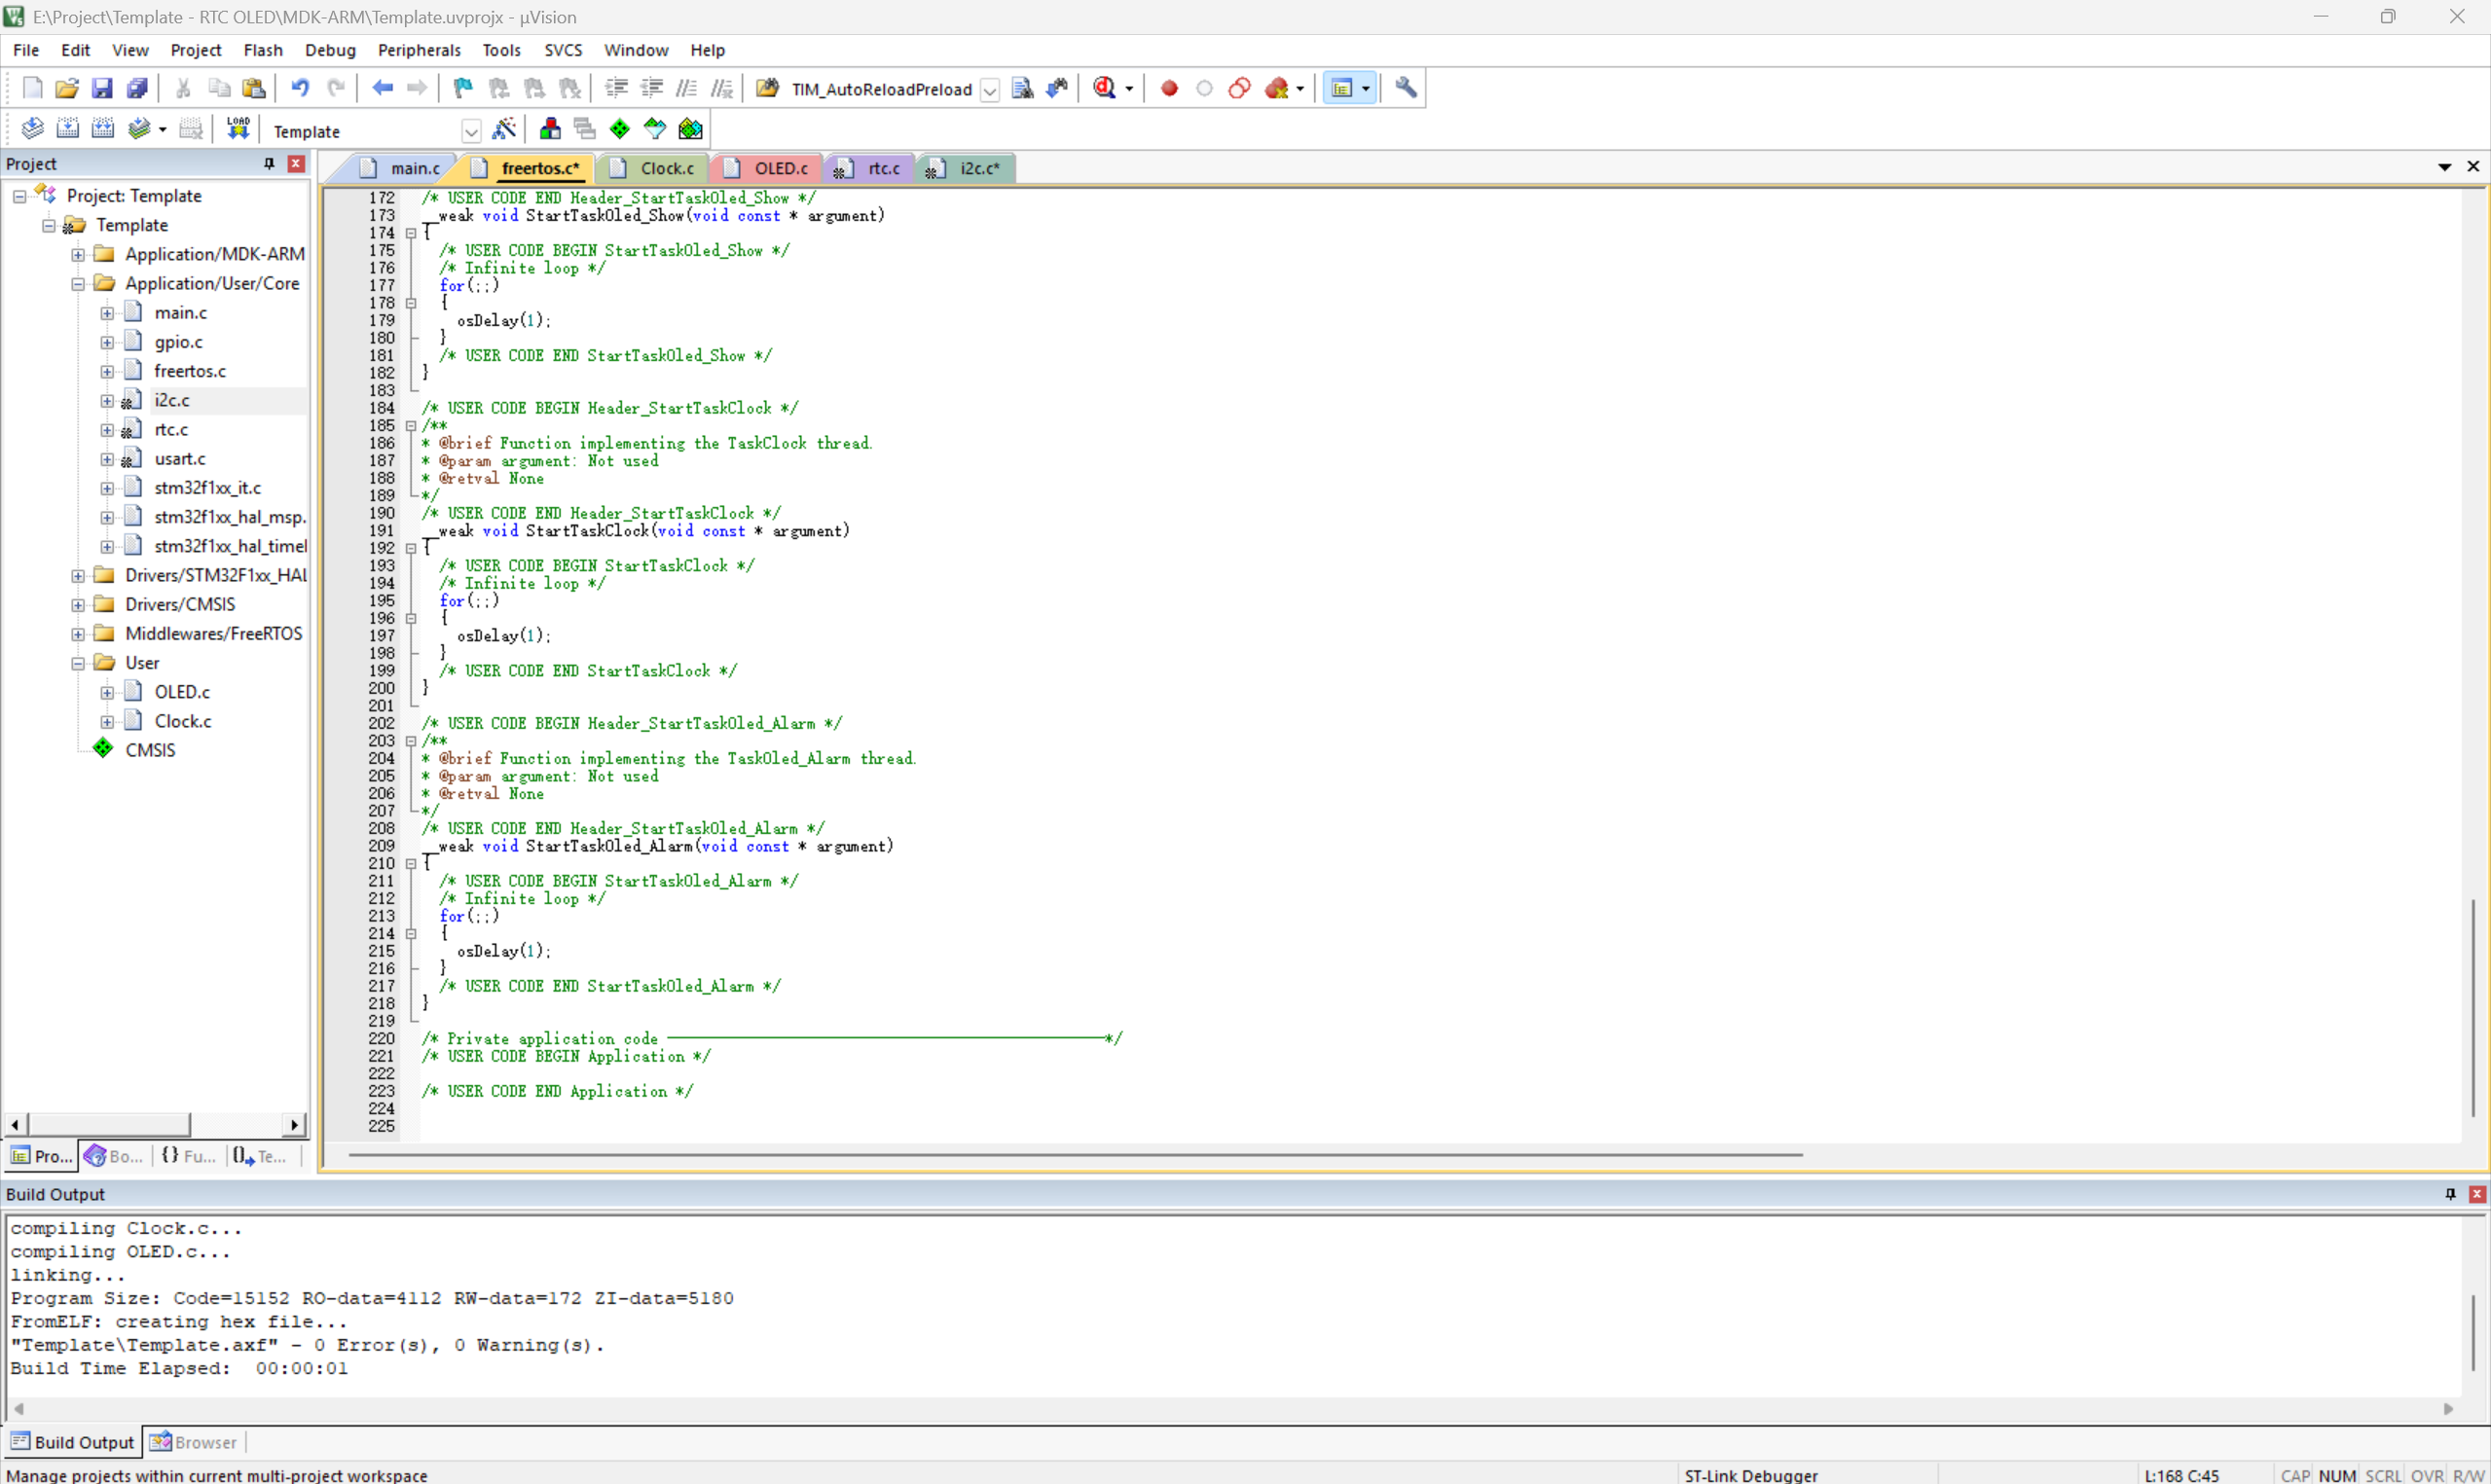Click the Build target files icon
This screenshot has height=1484, width=2491.
click(x=67, y=129)
